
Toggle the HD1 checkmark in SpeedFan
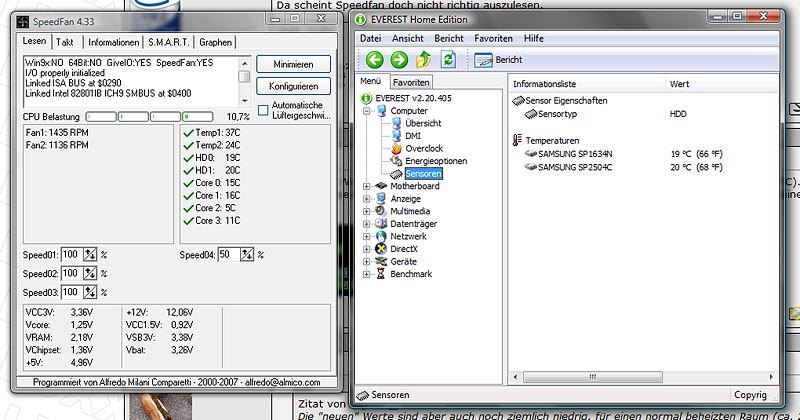coord(188,170)
